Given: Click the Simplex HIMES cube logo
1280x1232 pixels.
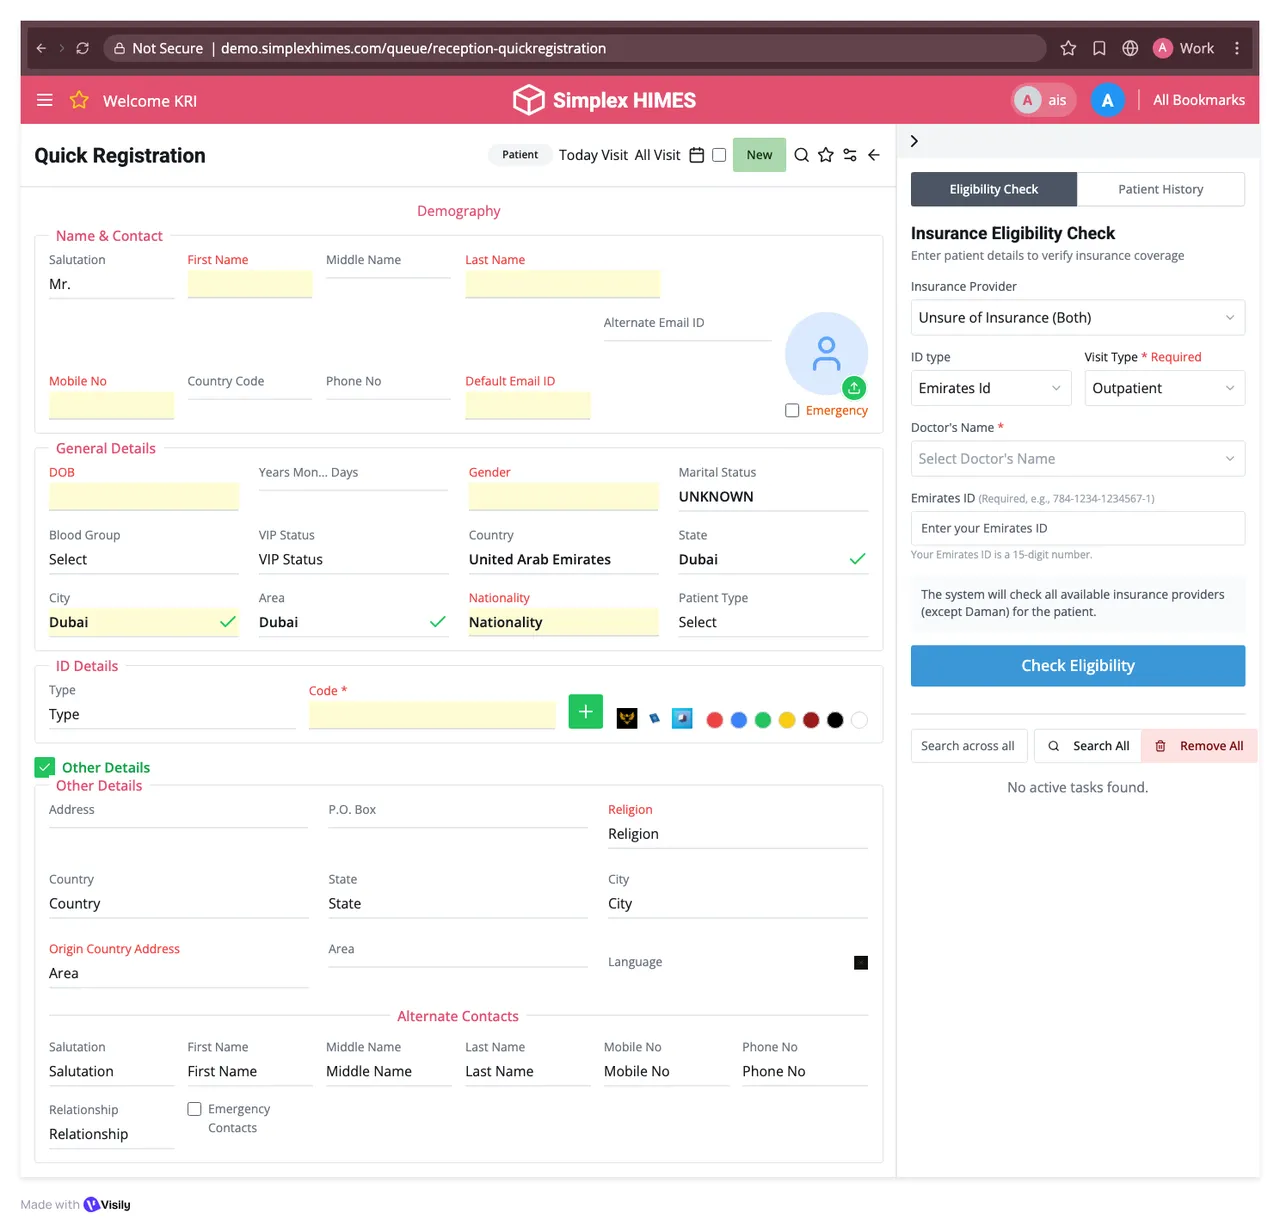Looking at the screenshot, I should point(528,100).
